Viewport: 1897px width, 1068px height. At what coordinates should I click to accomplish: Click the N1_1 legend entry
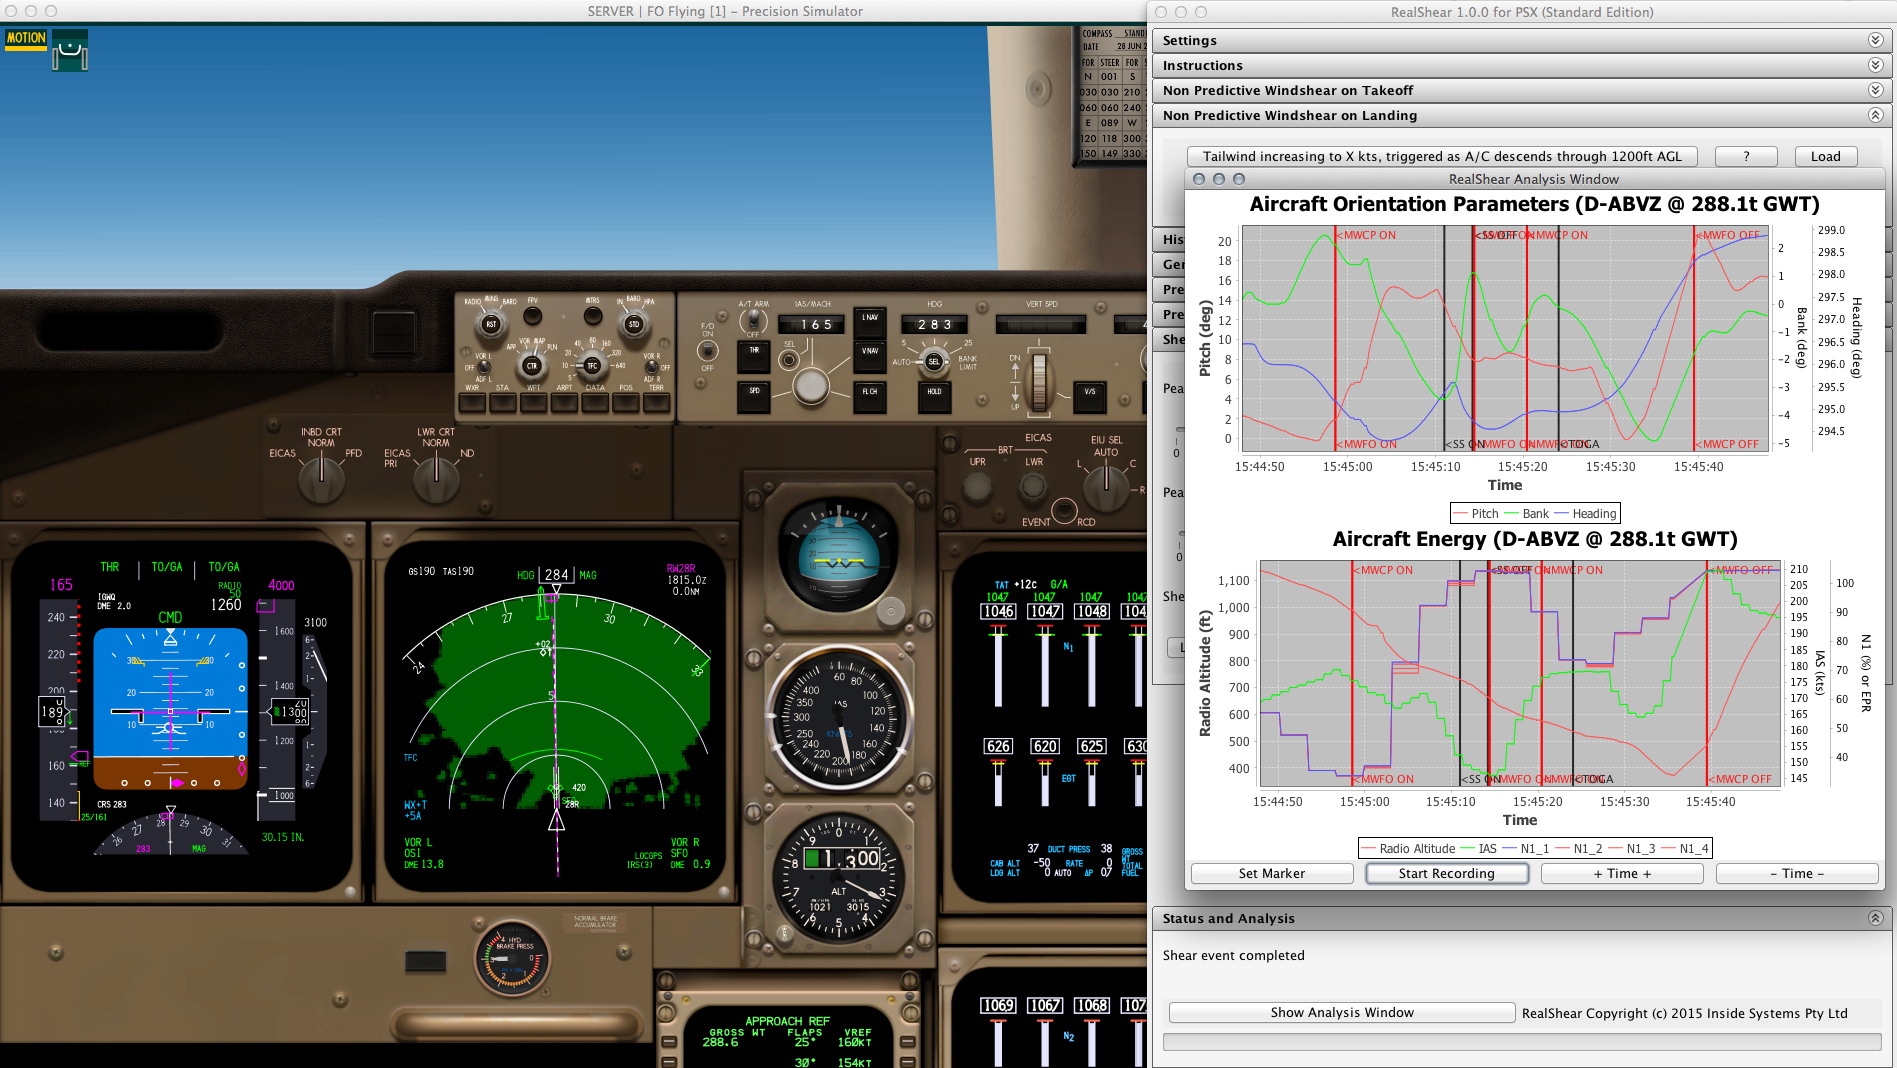(x=1525, y=848)
